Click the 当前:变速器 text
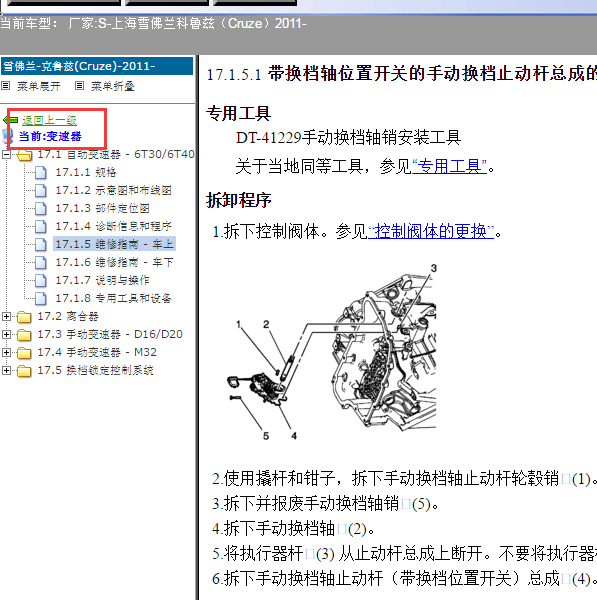Image resolution: width=597 pixels, height=600 pixels. (x=50, y=136)
